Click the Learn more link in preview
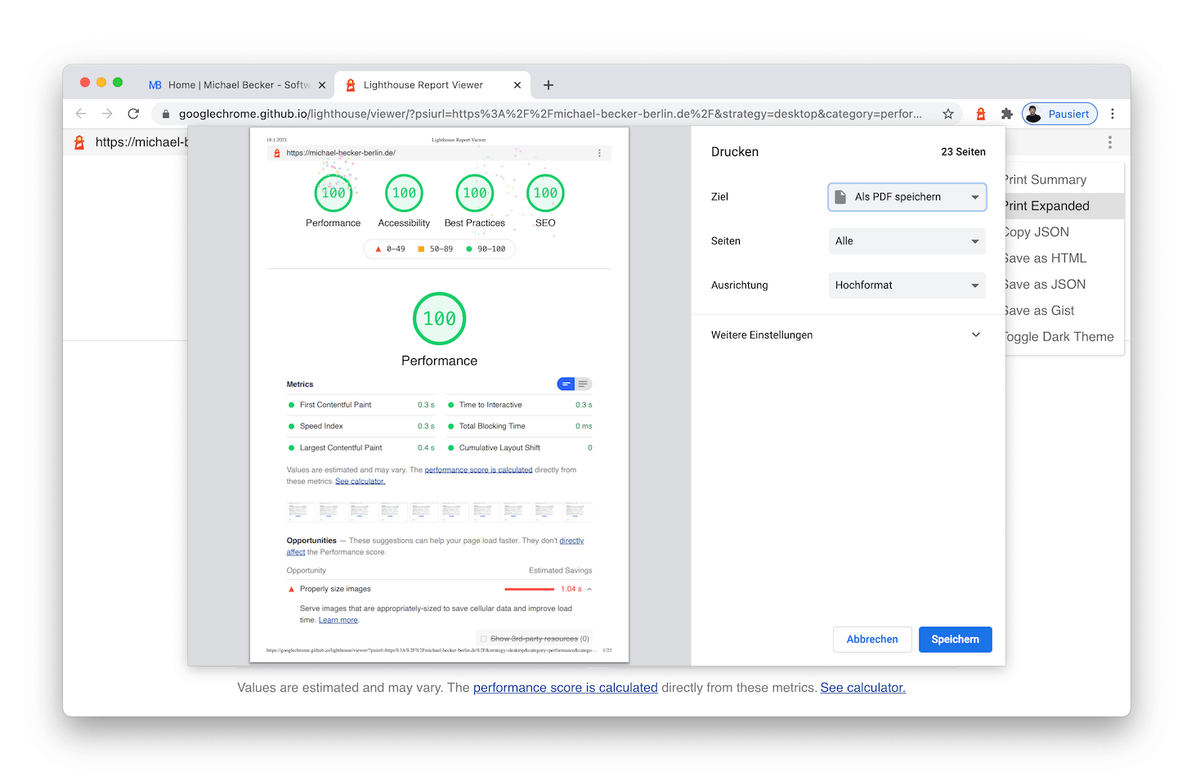Image resolution: width=1200 pixels, height=777 pixels. click(x=338, y=620)
